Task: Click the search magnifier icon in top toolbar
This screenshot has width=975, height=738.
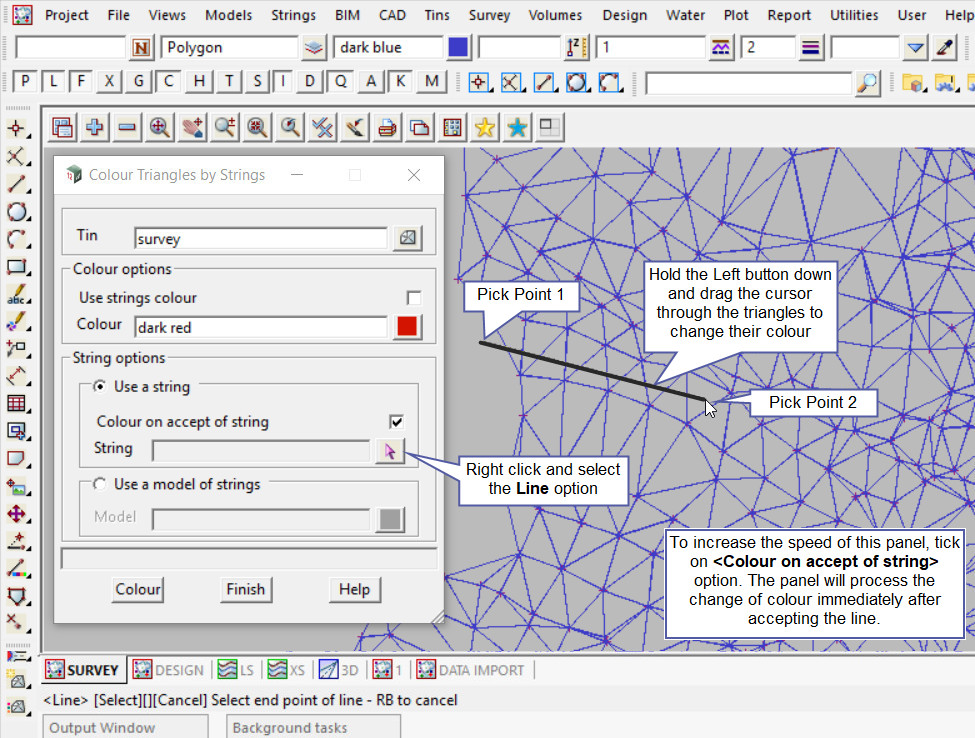Action: click(x=867, y=82)
